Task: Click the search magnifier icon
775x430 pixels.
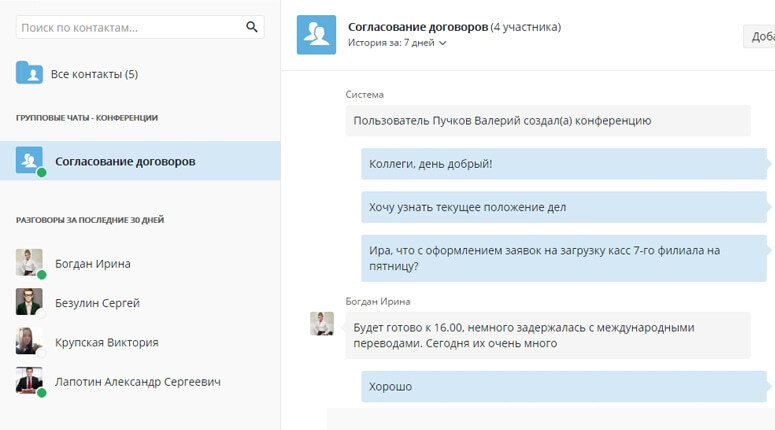Action: pyautogui.click(x=252, y=27)
